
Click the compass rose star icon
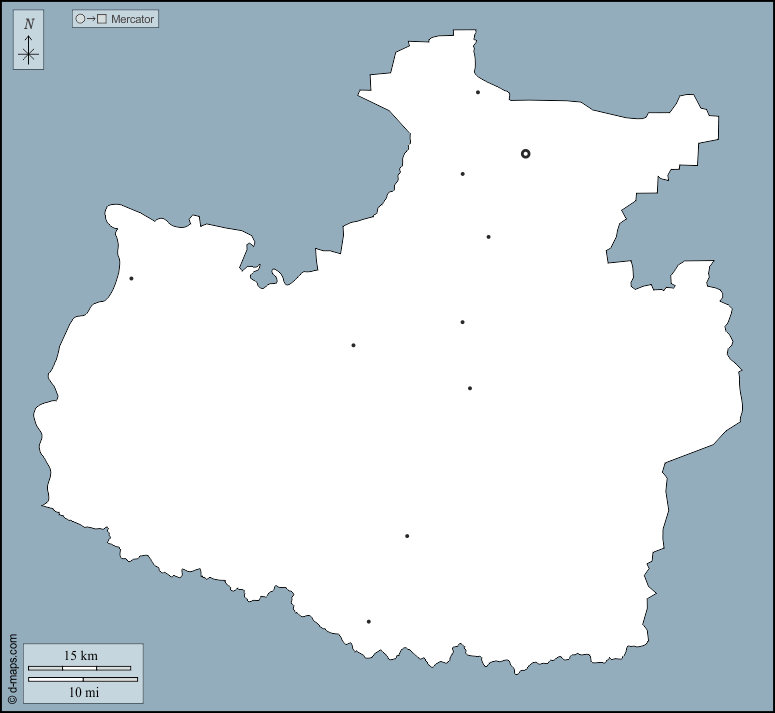click(x=28, y=55)
